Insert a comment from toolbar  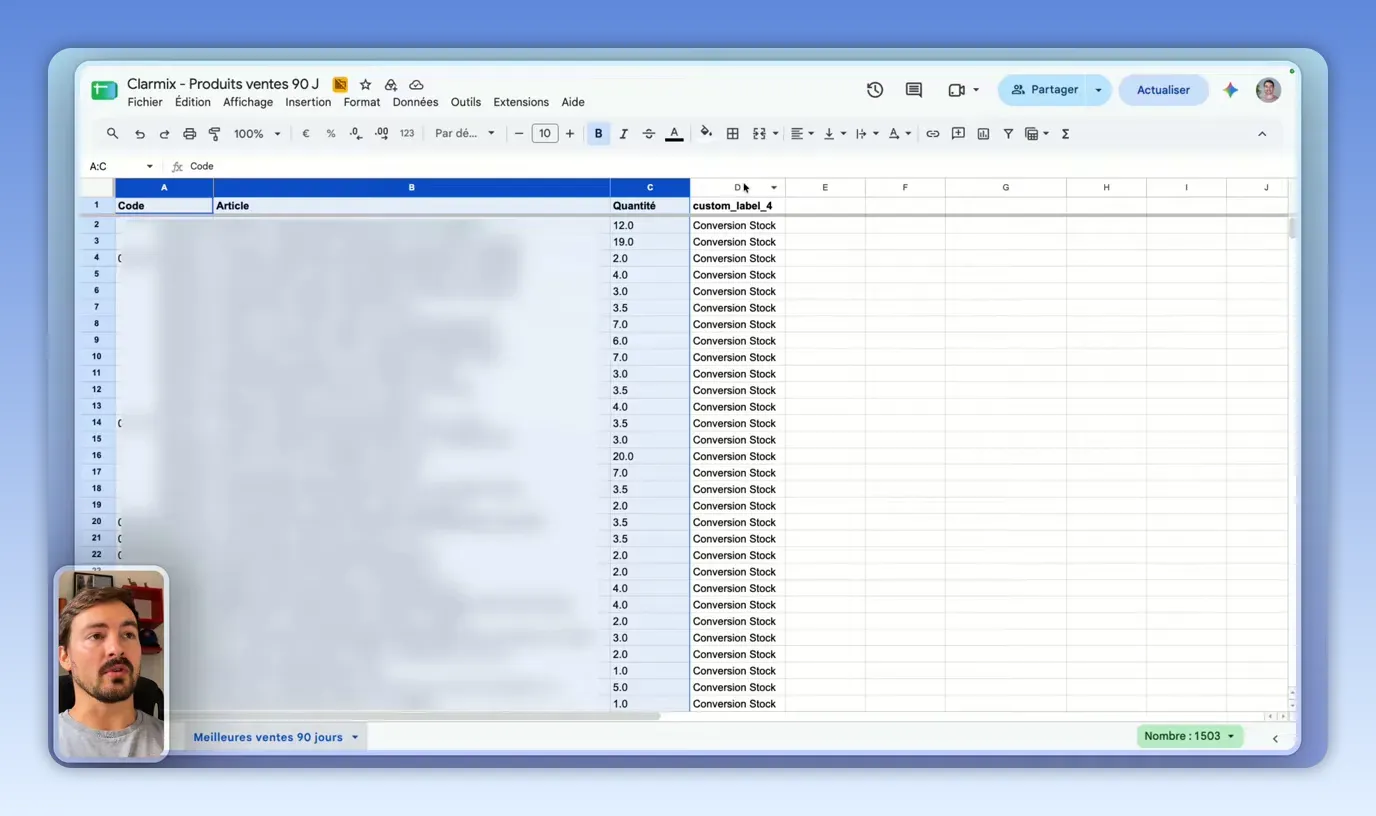[958, 134]
